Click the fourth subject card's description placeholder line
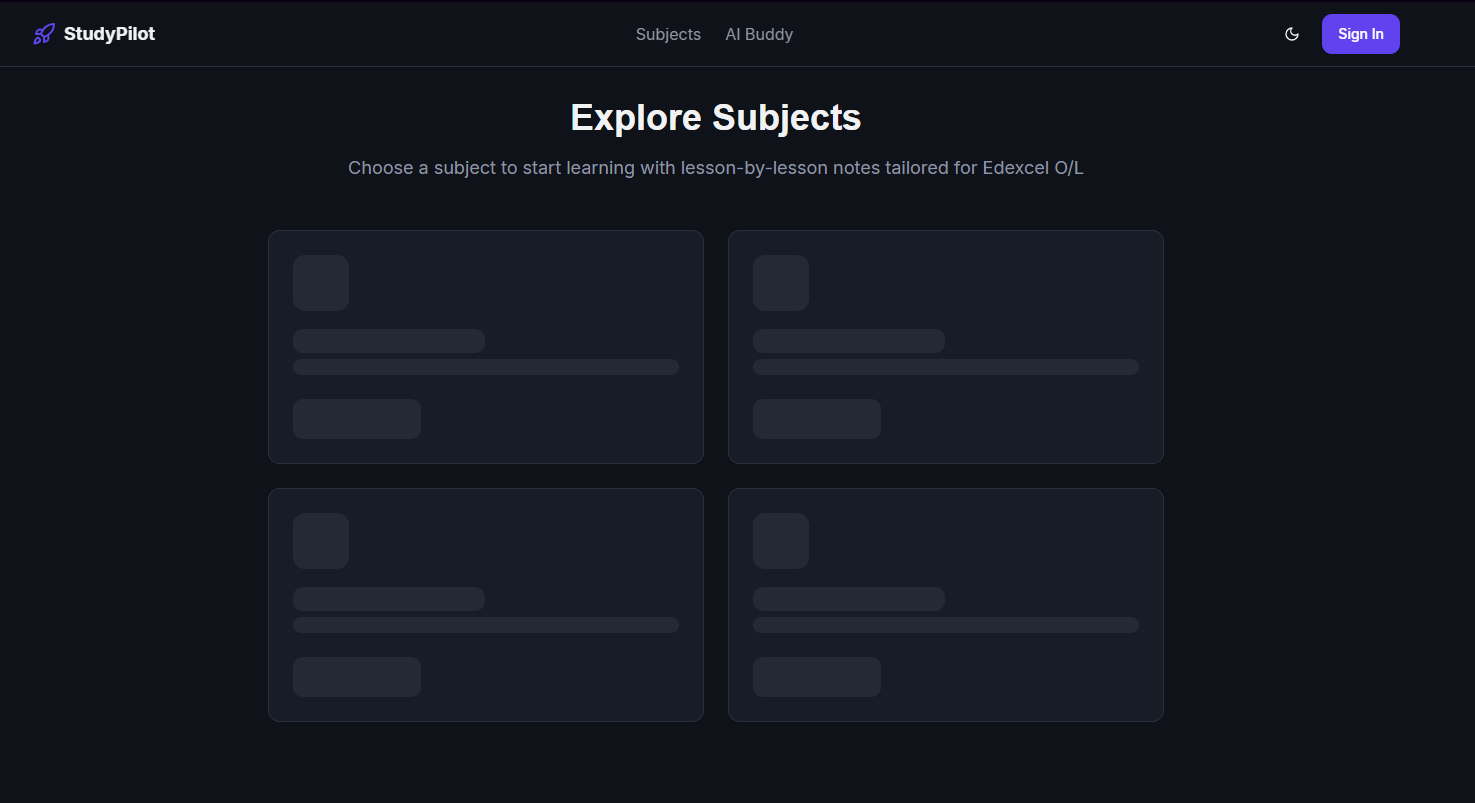This screenshot has height=803, width=1475. pyautogui.click(x=946, y=625)
